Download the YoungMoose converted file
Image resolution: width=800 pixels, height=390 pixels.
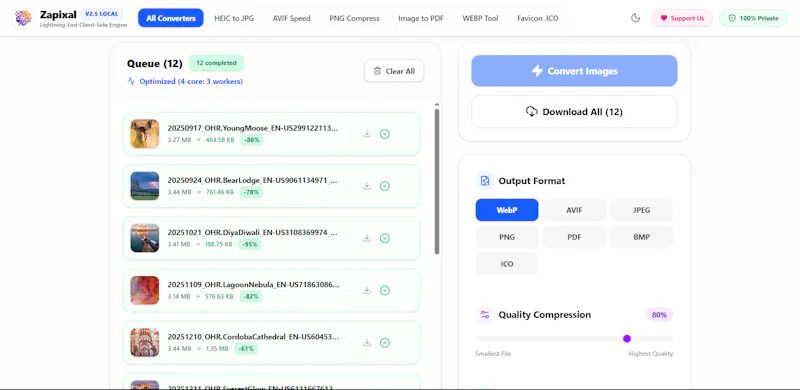(x=366, y=134)
